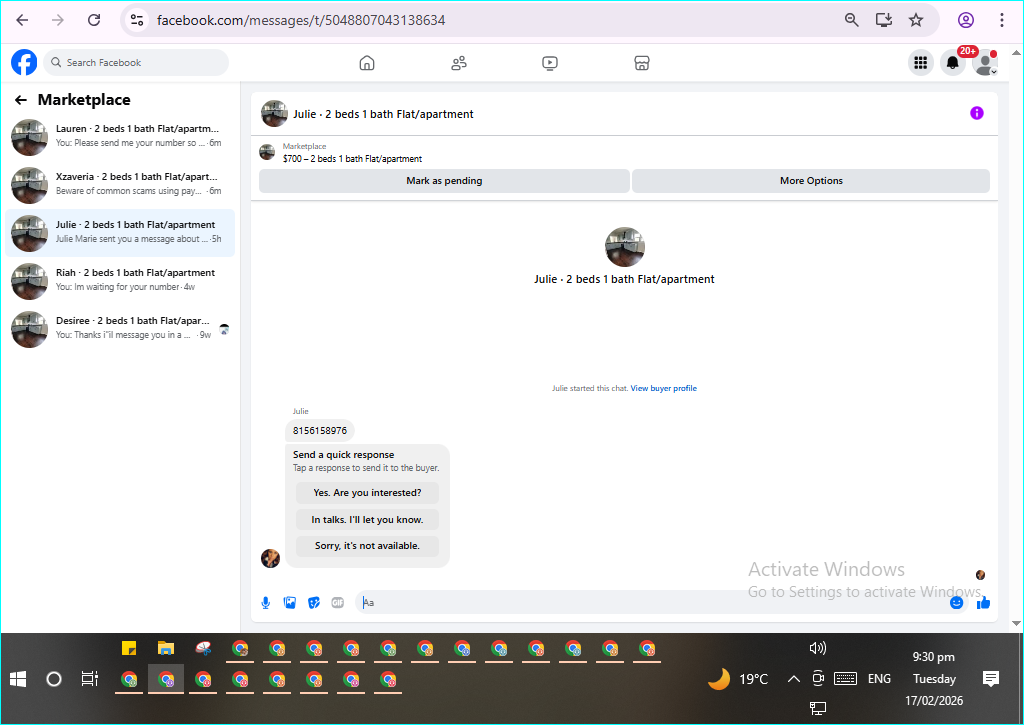The height and width of the screenshot is (725, 1024).
Task: Open Cortana search circle on taskbar
Action: (54, 679)
